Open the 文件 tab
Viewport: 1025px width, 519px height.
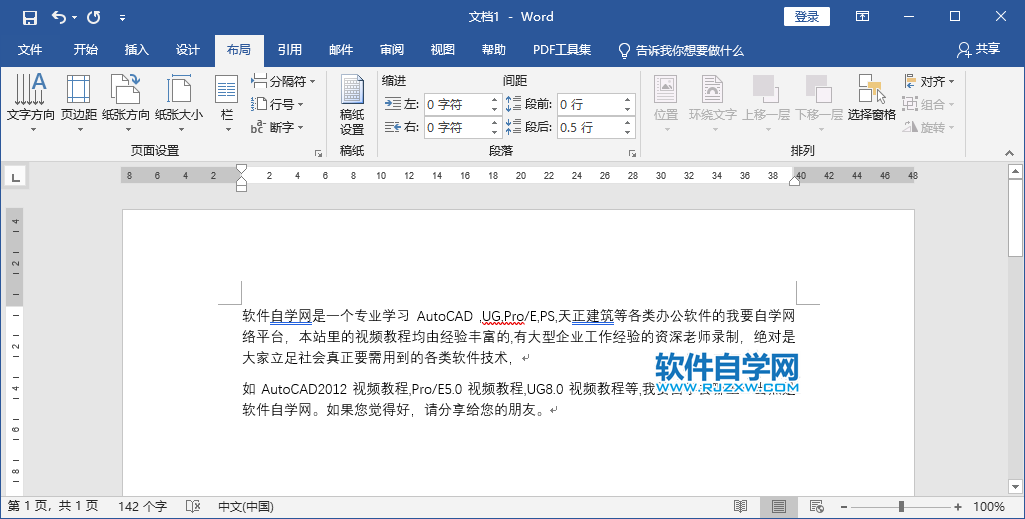(x=30, y=50)
